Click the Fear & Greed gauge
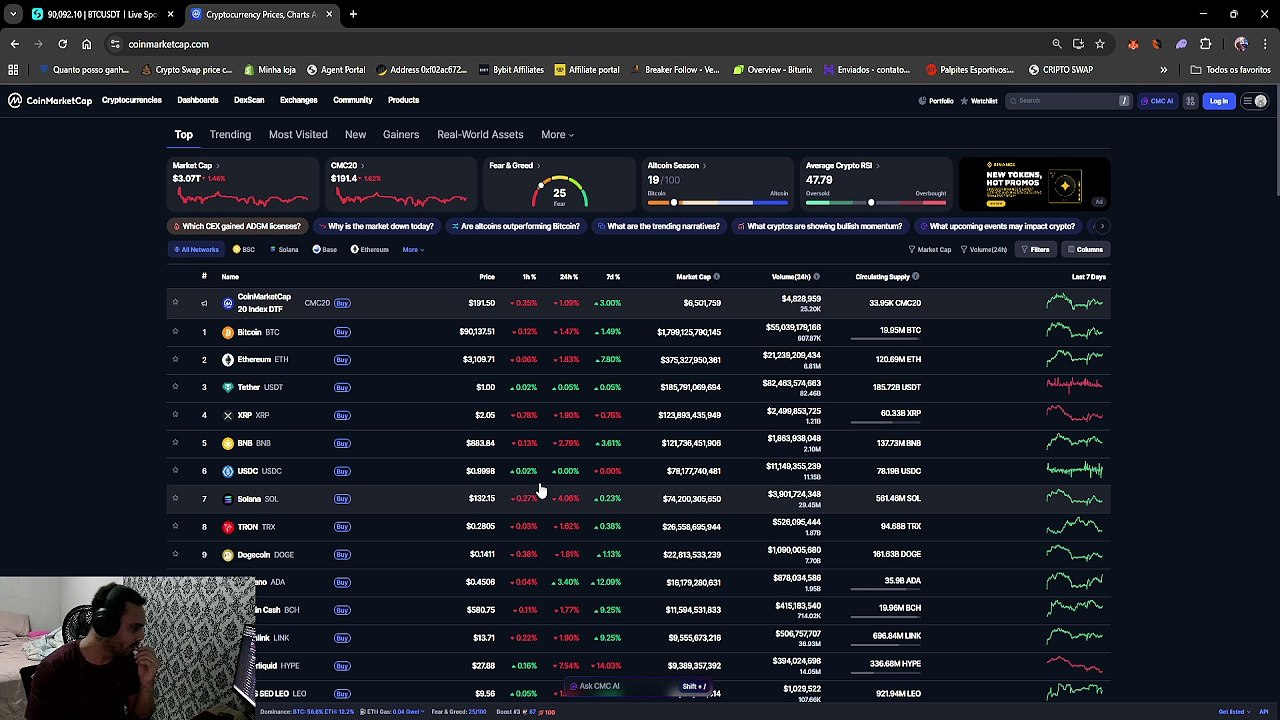1280x720 pixels. pyautogui.click(x=559, y=191)
